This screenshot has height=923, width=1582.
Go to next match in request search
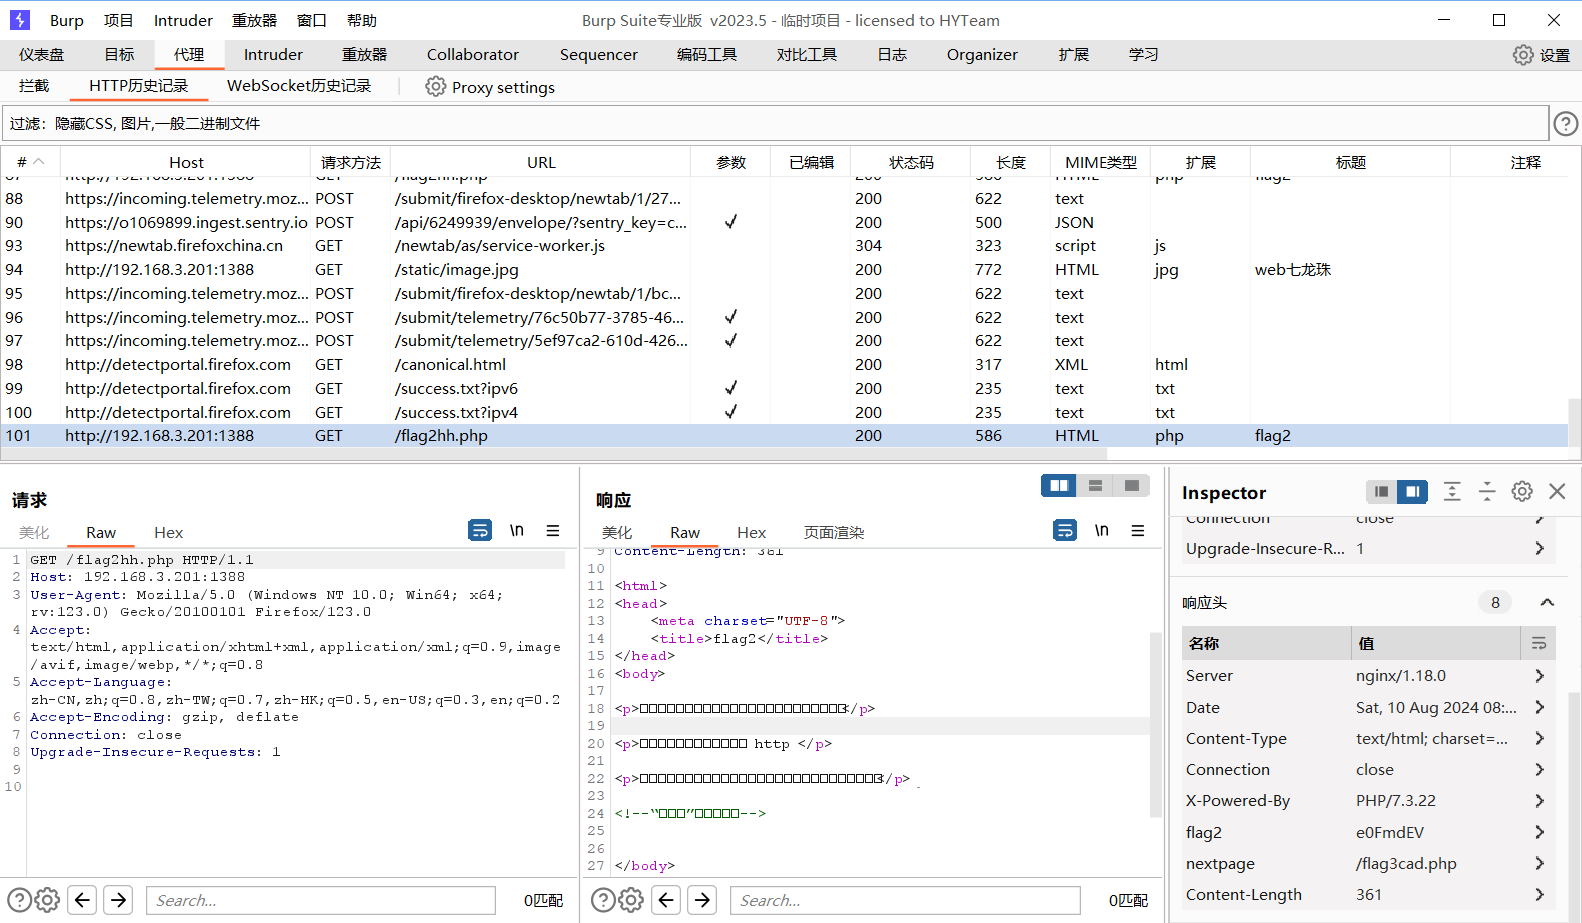tap(119, 900)
